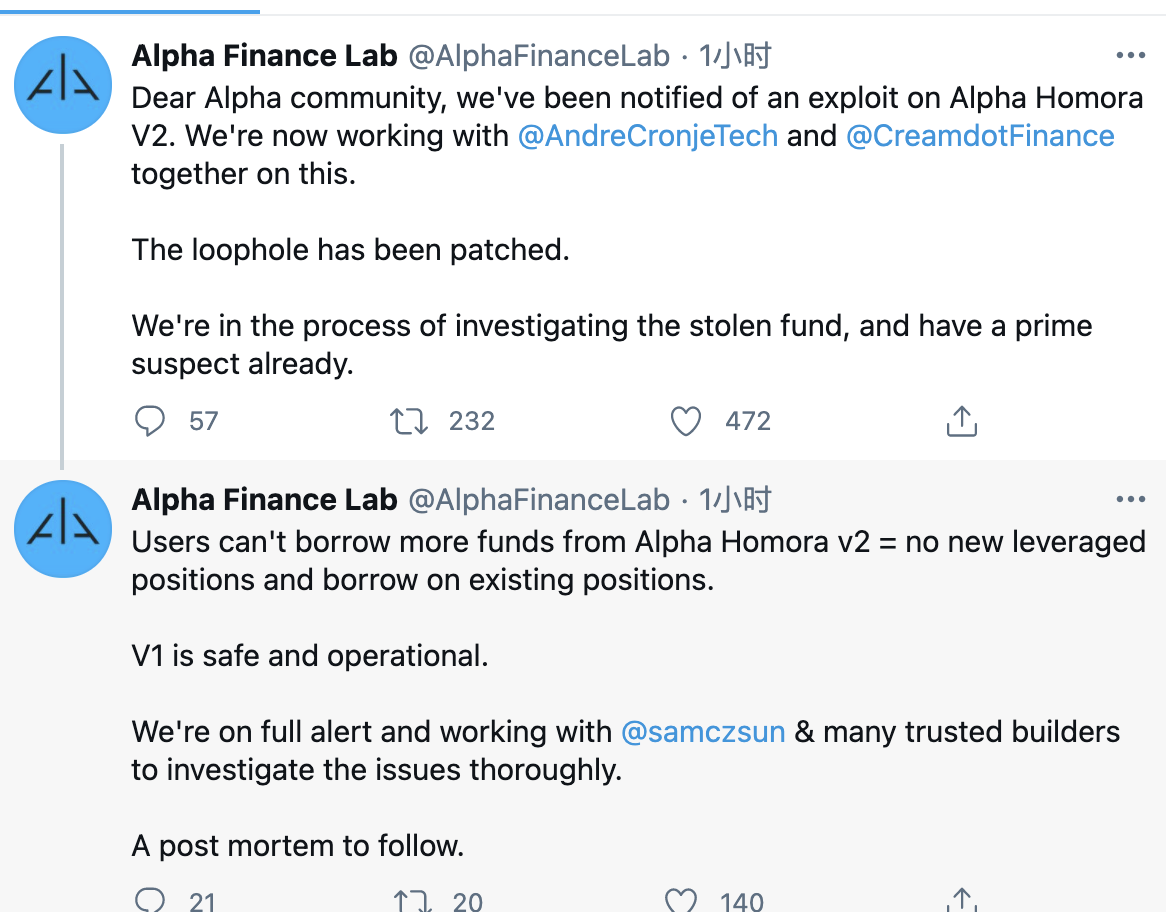The image size is (1166, 912).
Task: Share the first tweet about the exploit
Action: (x=961, y=421)
